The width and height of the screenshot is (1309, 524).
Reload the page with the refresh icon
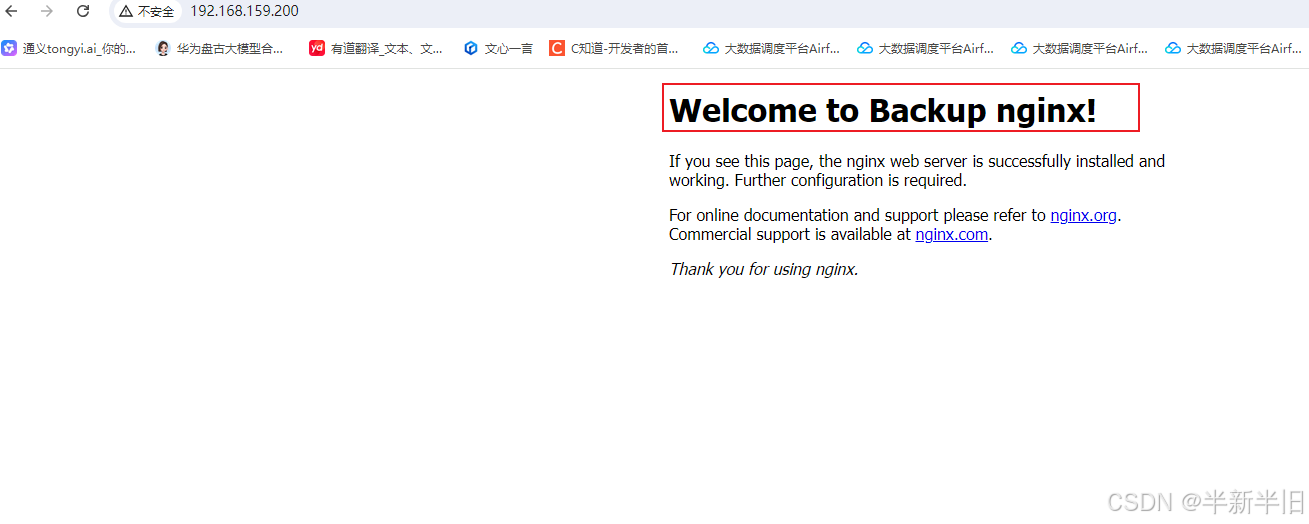point(83,11)
